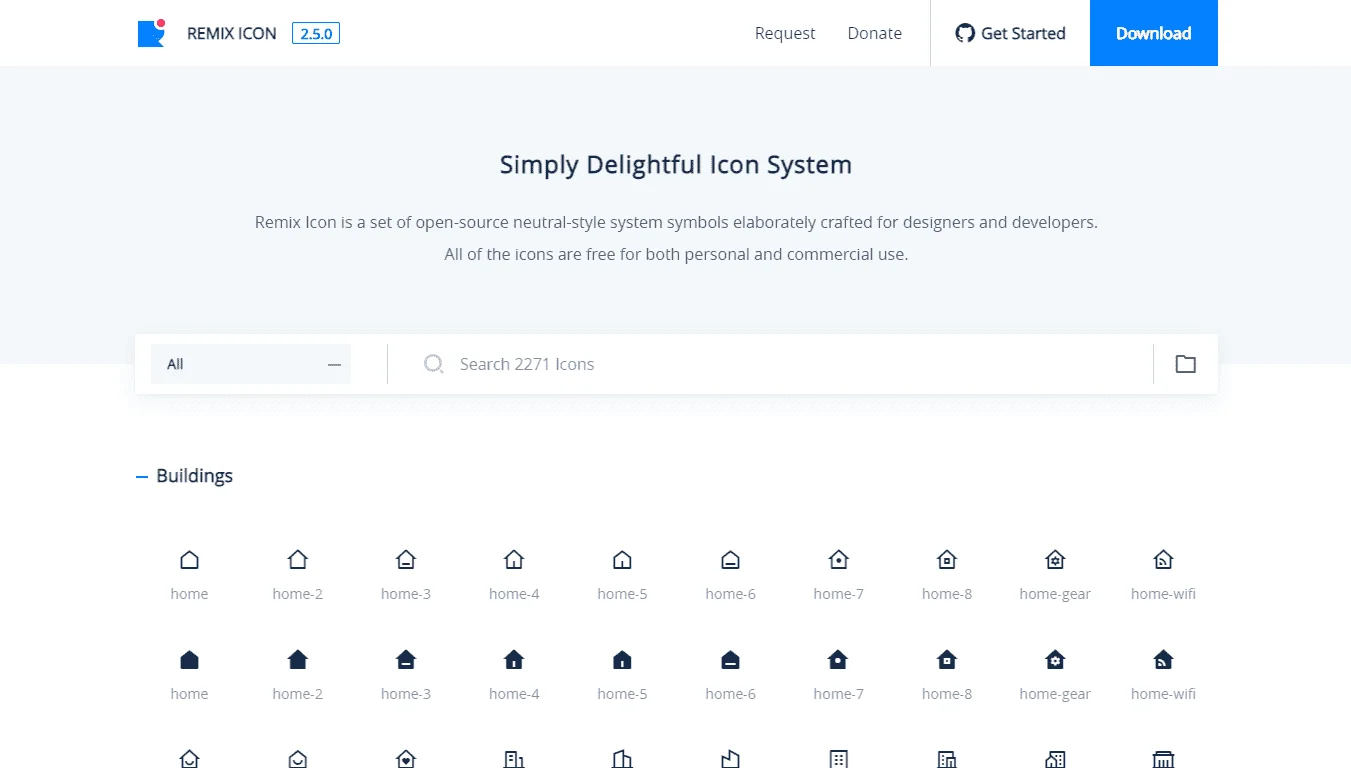Image resolution: width=1351 pixels, height=768 pixels.
Task: Open the Request page
Action: (785, 33)
